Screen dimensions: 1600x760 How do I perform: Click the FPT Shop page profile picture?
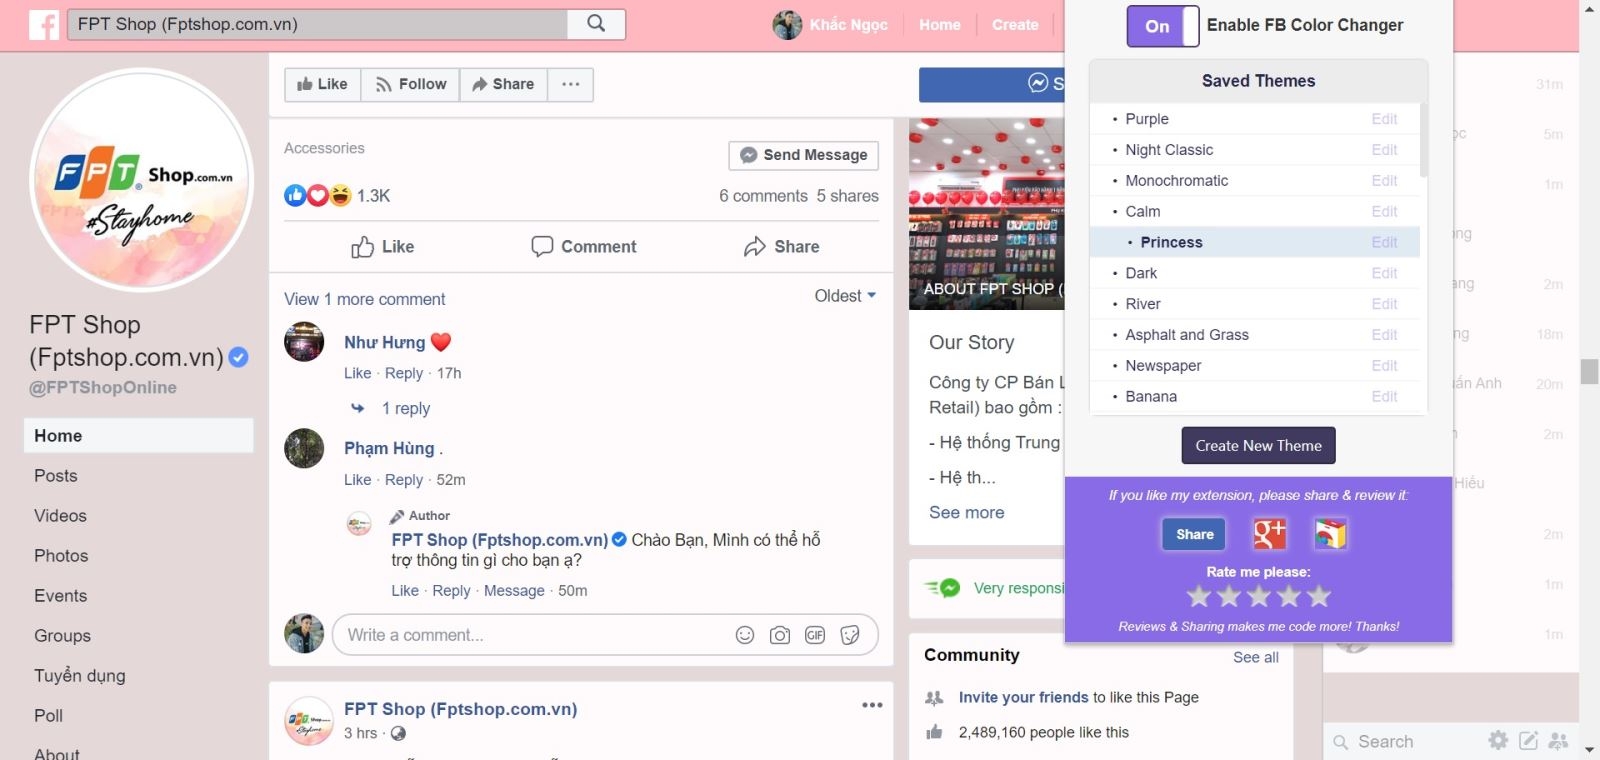141,180
